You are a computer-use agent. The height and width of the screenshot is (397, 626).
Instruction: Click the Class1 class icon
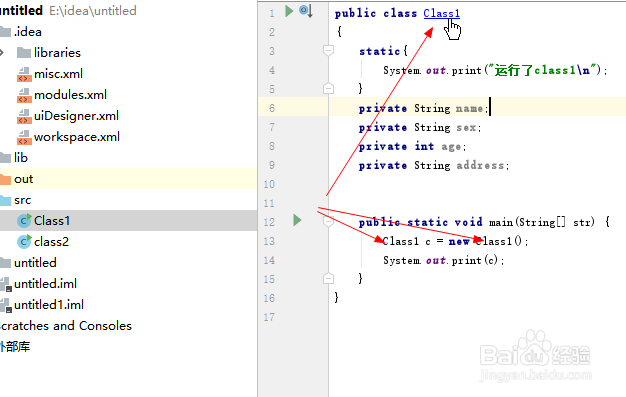click(x=24, y=220)
